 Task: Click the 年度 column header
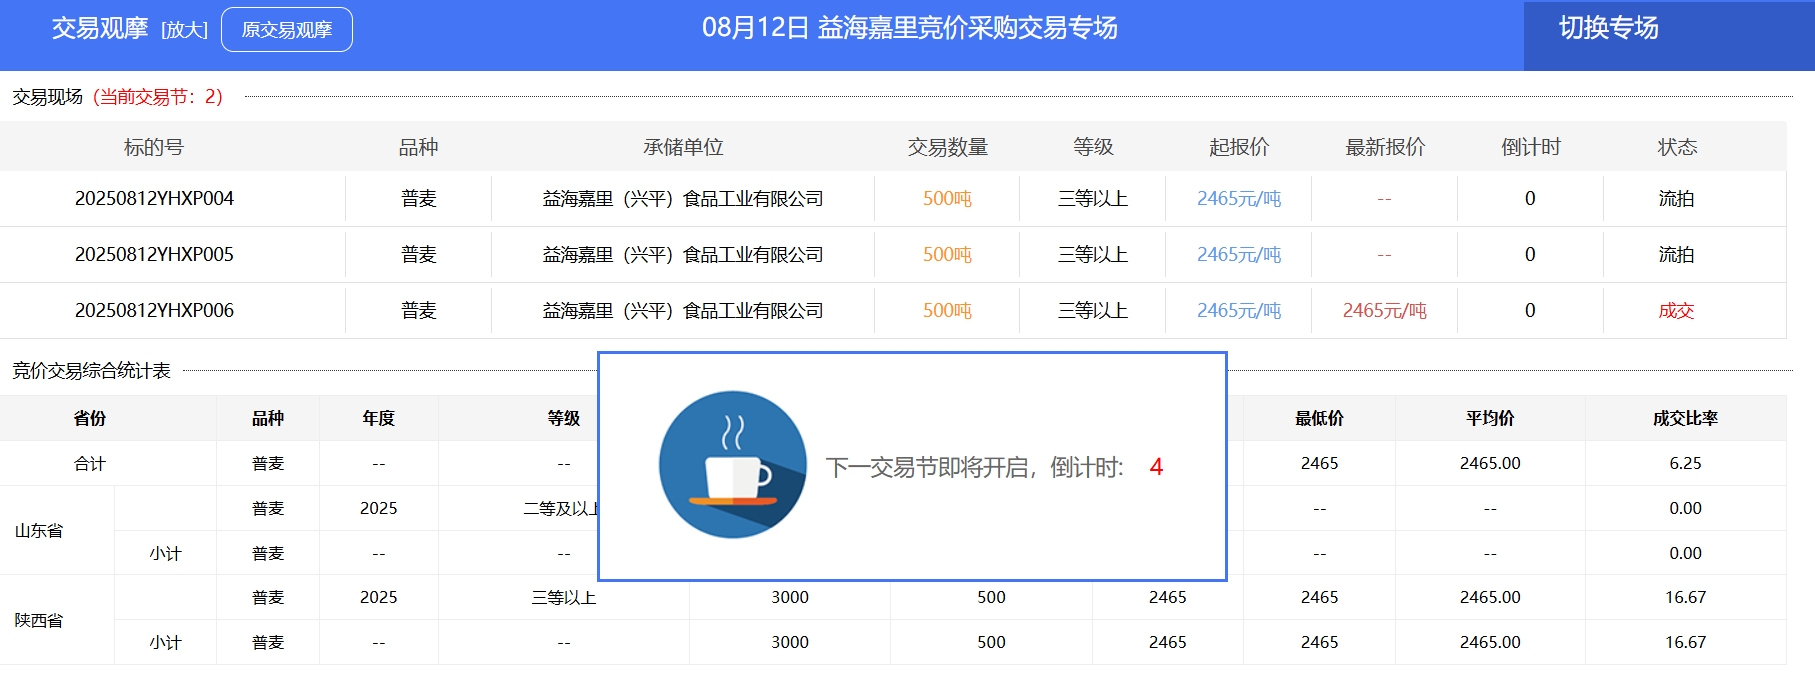click(x=379, y=418)
